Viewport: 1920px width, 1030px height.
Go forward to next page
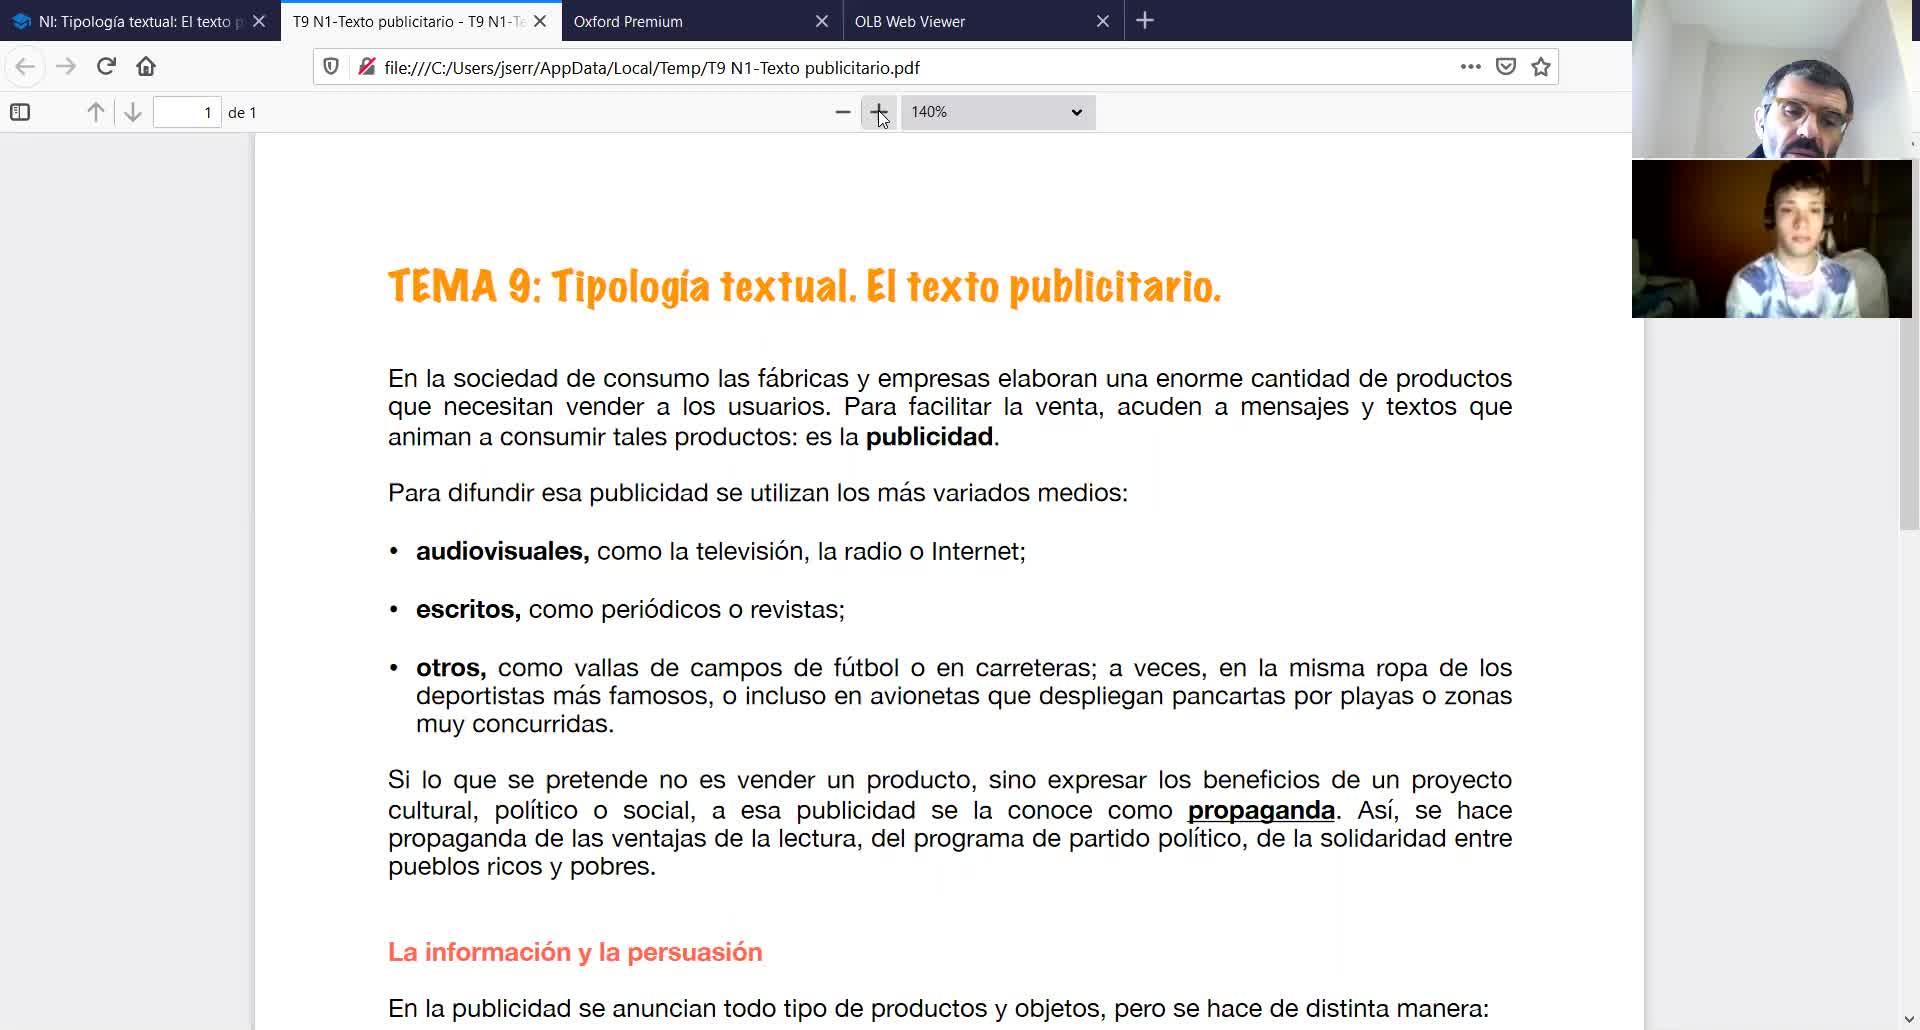coord(66,67)
